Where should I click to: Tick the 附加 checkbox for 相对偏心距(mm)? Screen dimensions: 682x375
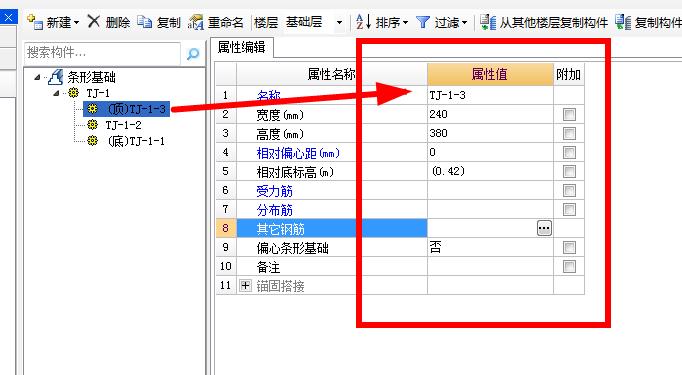pos(569,152)
